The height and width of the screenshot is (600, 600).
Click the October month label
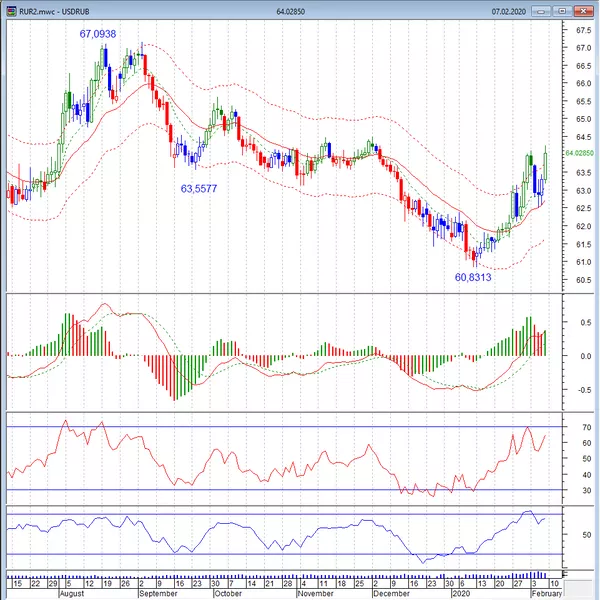(x=228, y=593)
